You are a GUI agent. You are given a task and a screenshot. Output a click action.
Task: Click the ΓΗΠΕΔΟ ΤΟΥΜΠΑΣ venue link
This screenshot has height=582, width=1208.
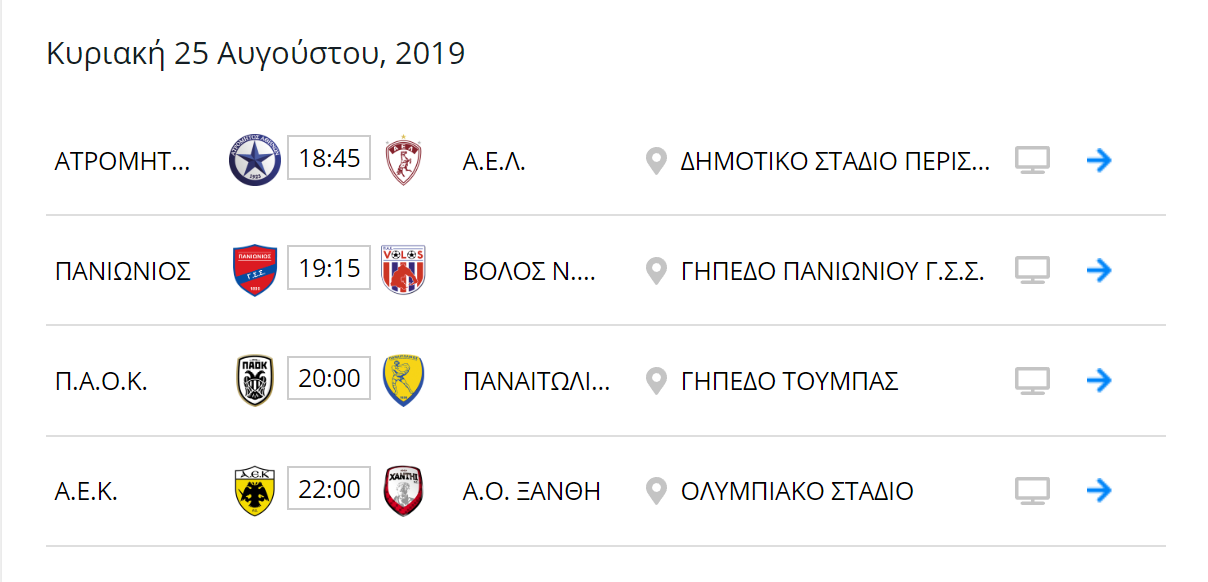click(x=789, y=381)
